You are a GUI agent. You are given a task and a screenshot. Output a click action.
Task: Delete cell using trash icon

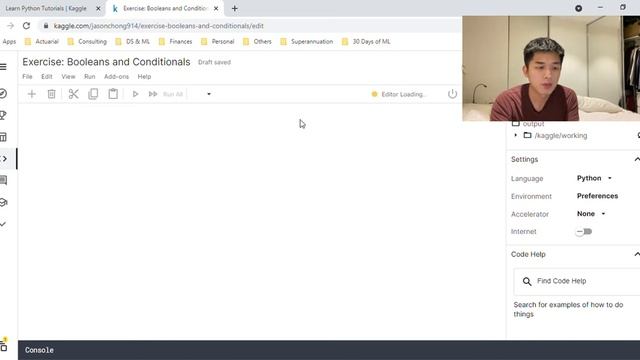pos(51,94)
